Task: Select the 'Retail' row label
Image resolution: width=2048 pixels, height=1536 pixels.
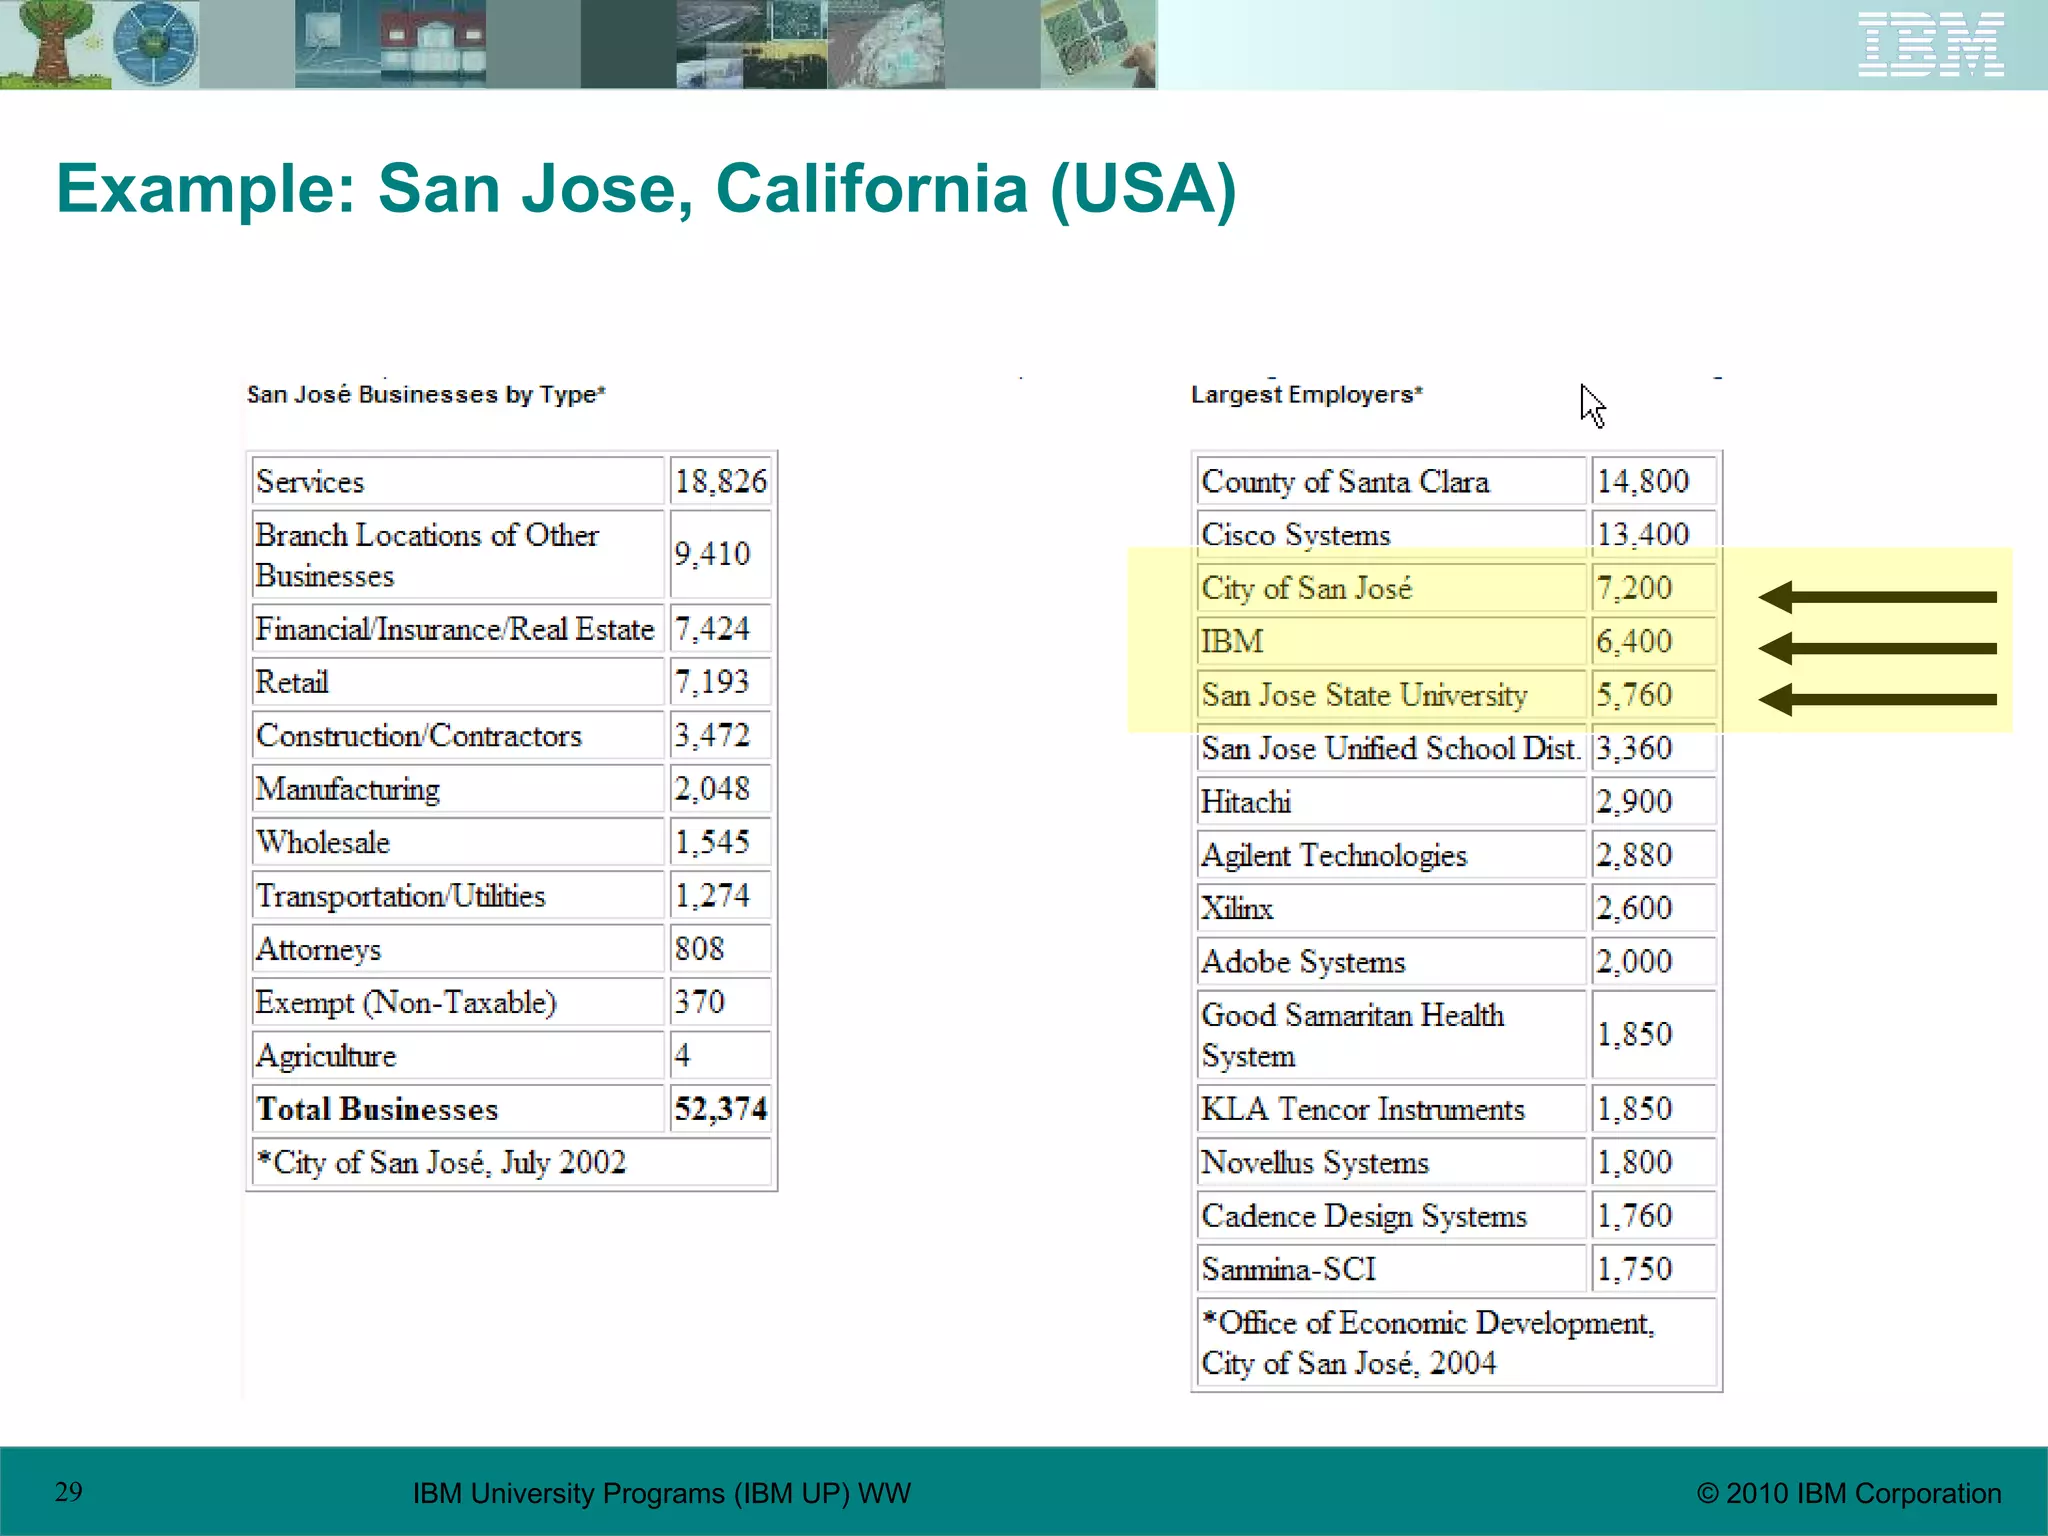Action: [x=458, y=681]
